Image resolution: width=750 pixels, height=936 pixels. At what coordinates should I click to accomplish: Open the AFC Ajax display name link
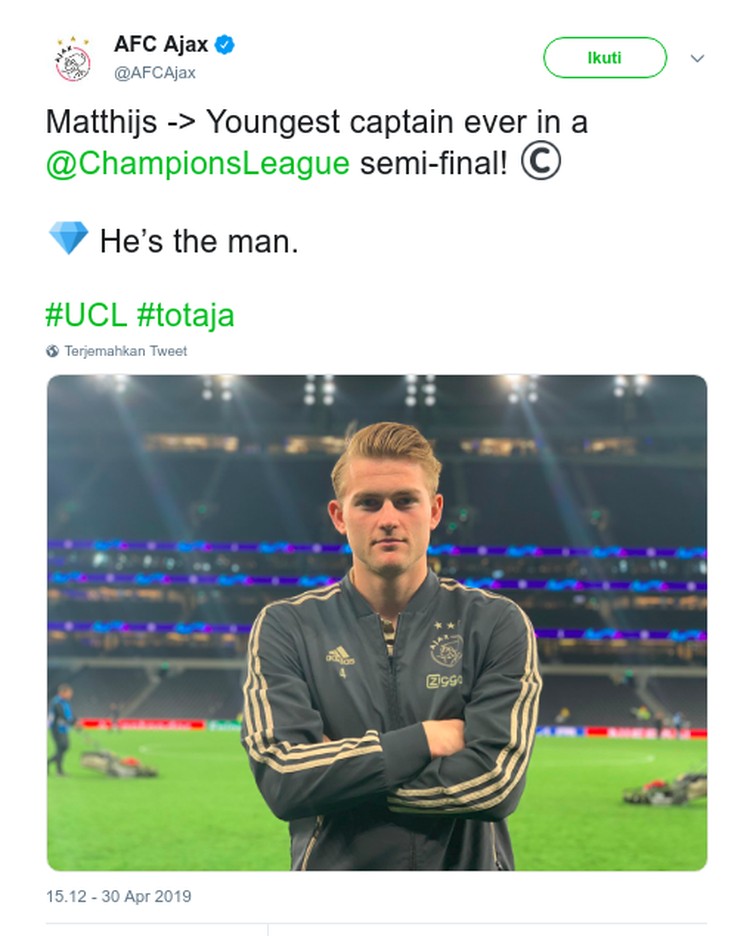click(161, 45)
